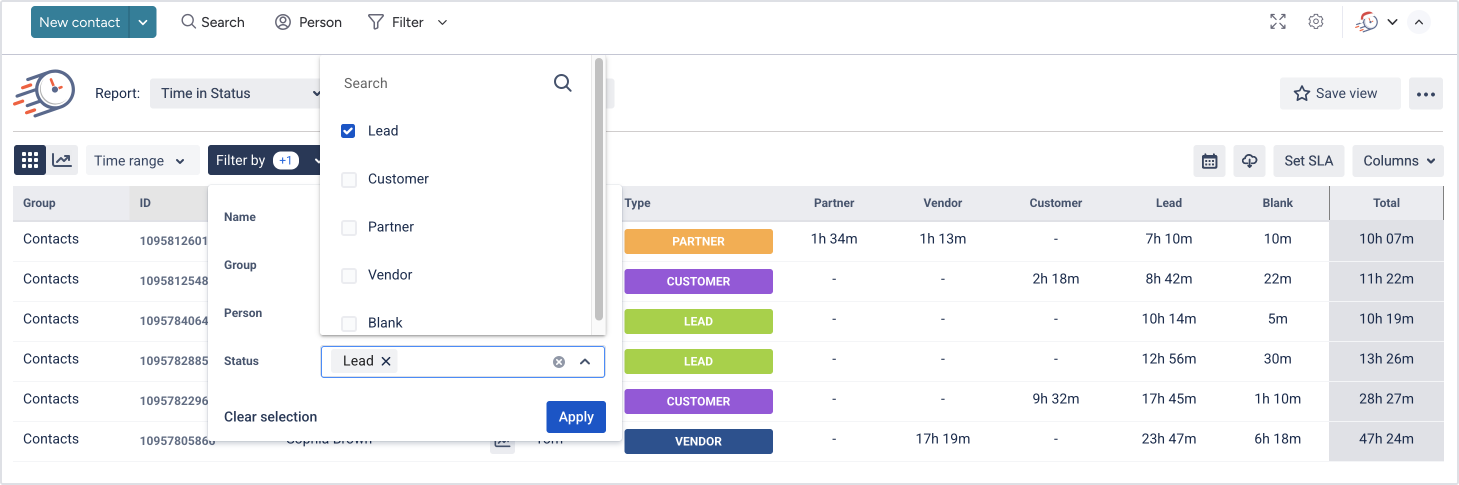Enable the Vendor checkbox
The width and height of the screenshot is (1459, 485).
pos(348,275)
